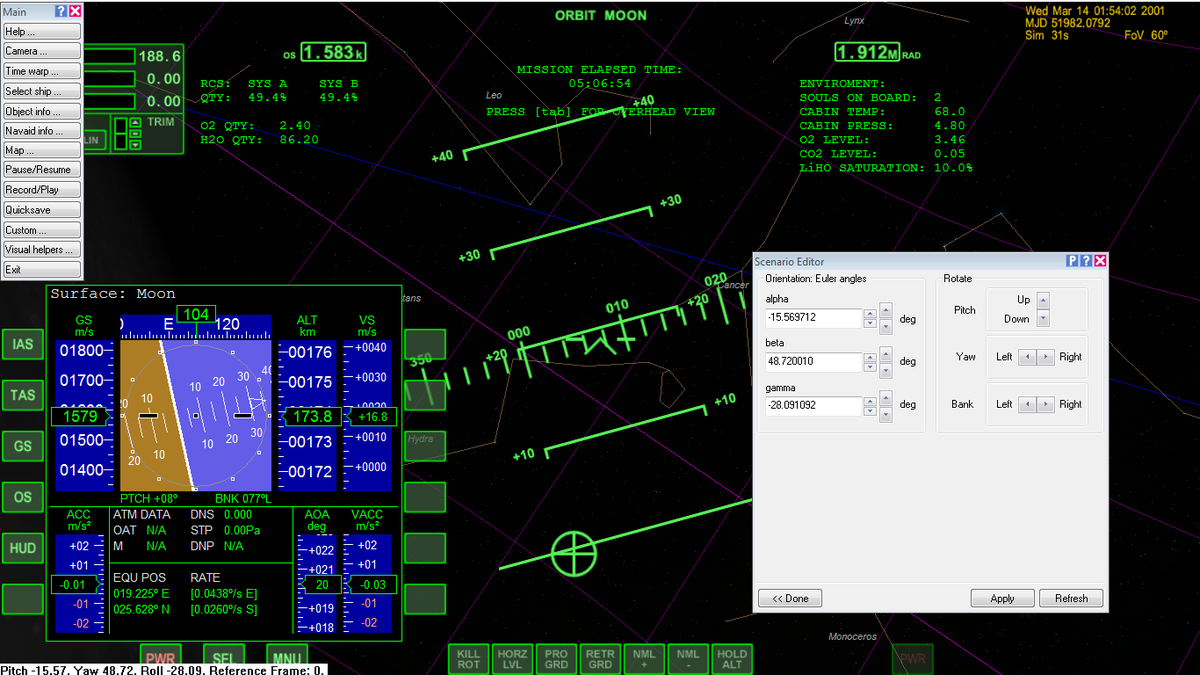
Task: Open the Custom functions menu
Action: (41, 230)
